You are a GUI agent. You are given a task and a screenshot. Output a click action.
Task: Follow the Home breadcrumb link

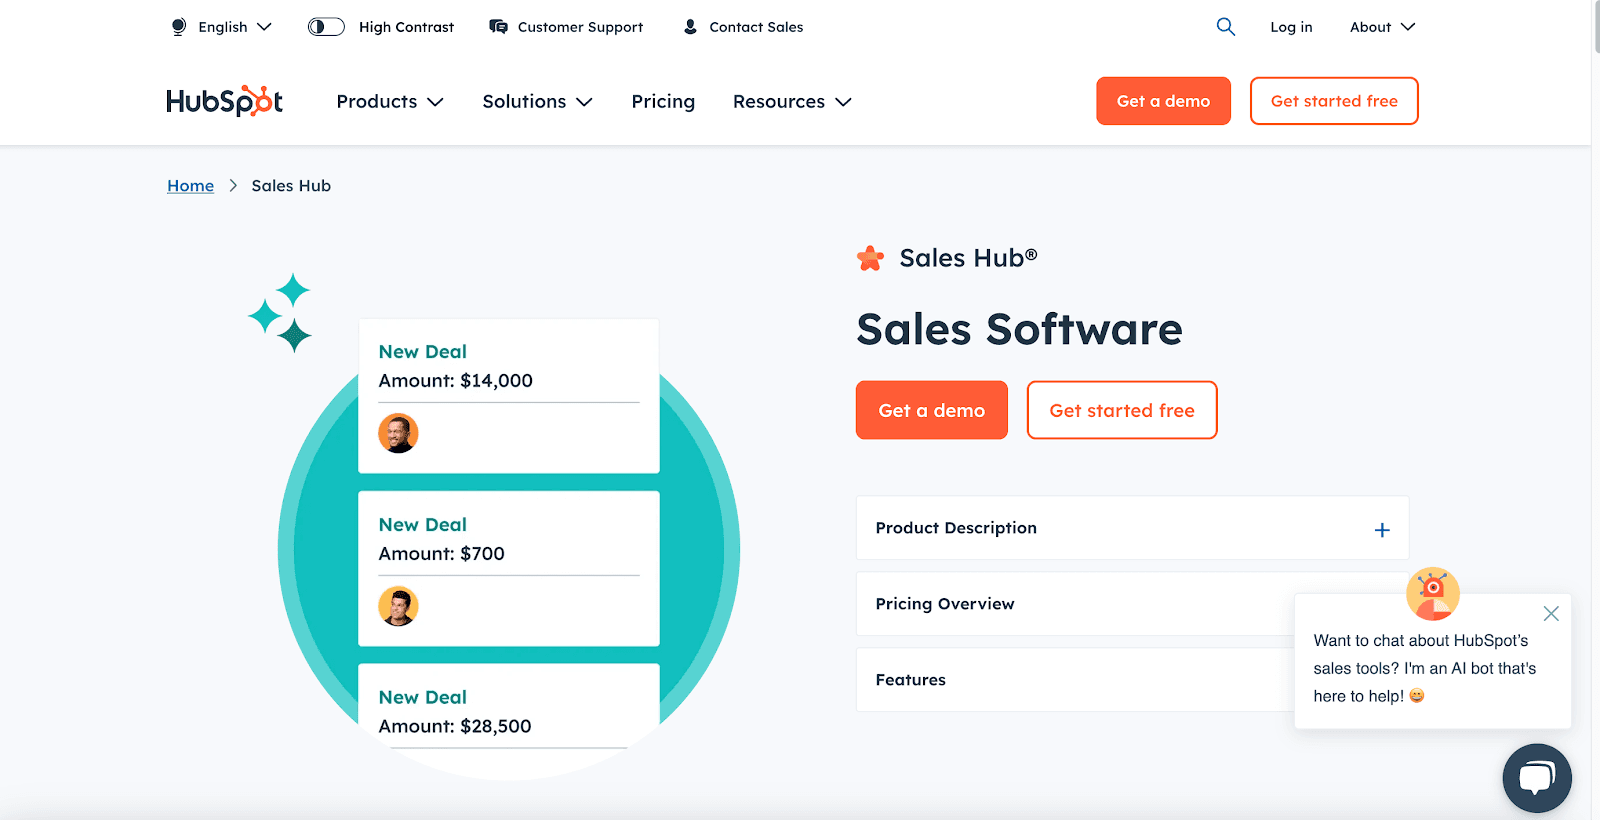[x=190, y=186]
